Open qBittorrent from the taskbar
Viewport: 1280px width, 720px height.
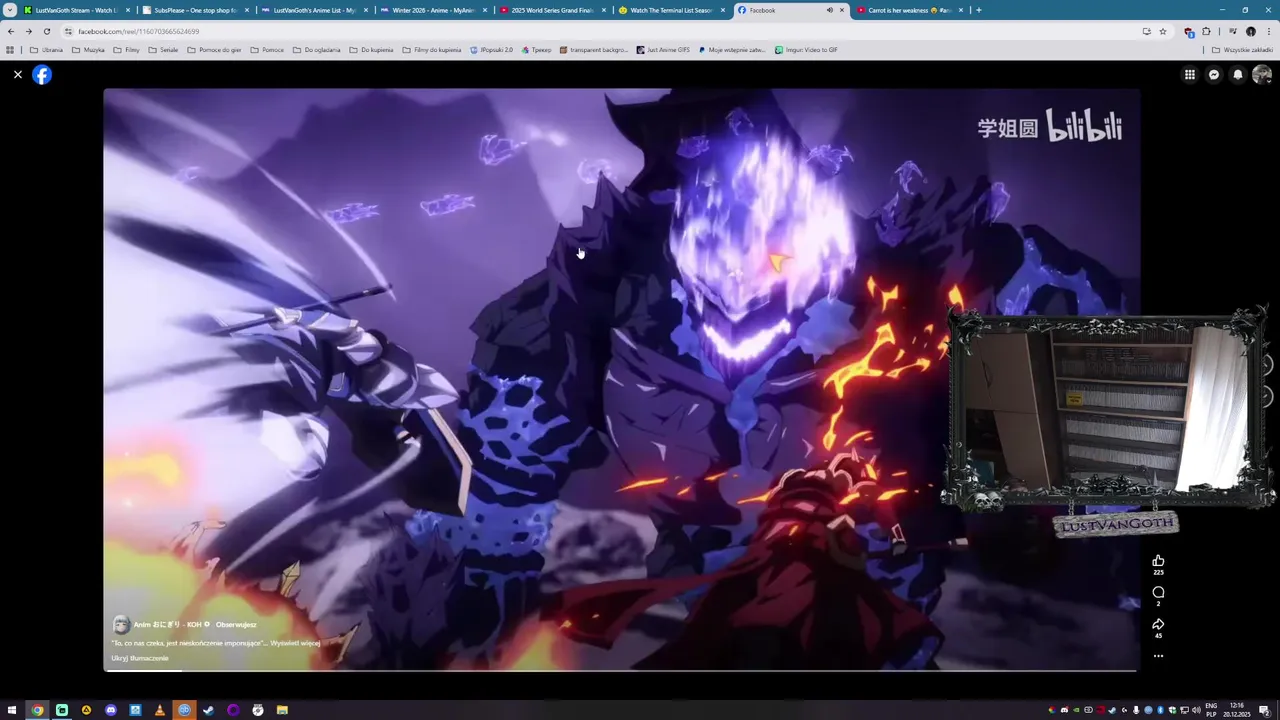(x=184, y=710)
